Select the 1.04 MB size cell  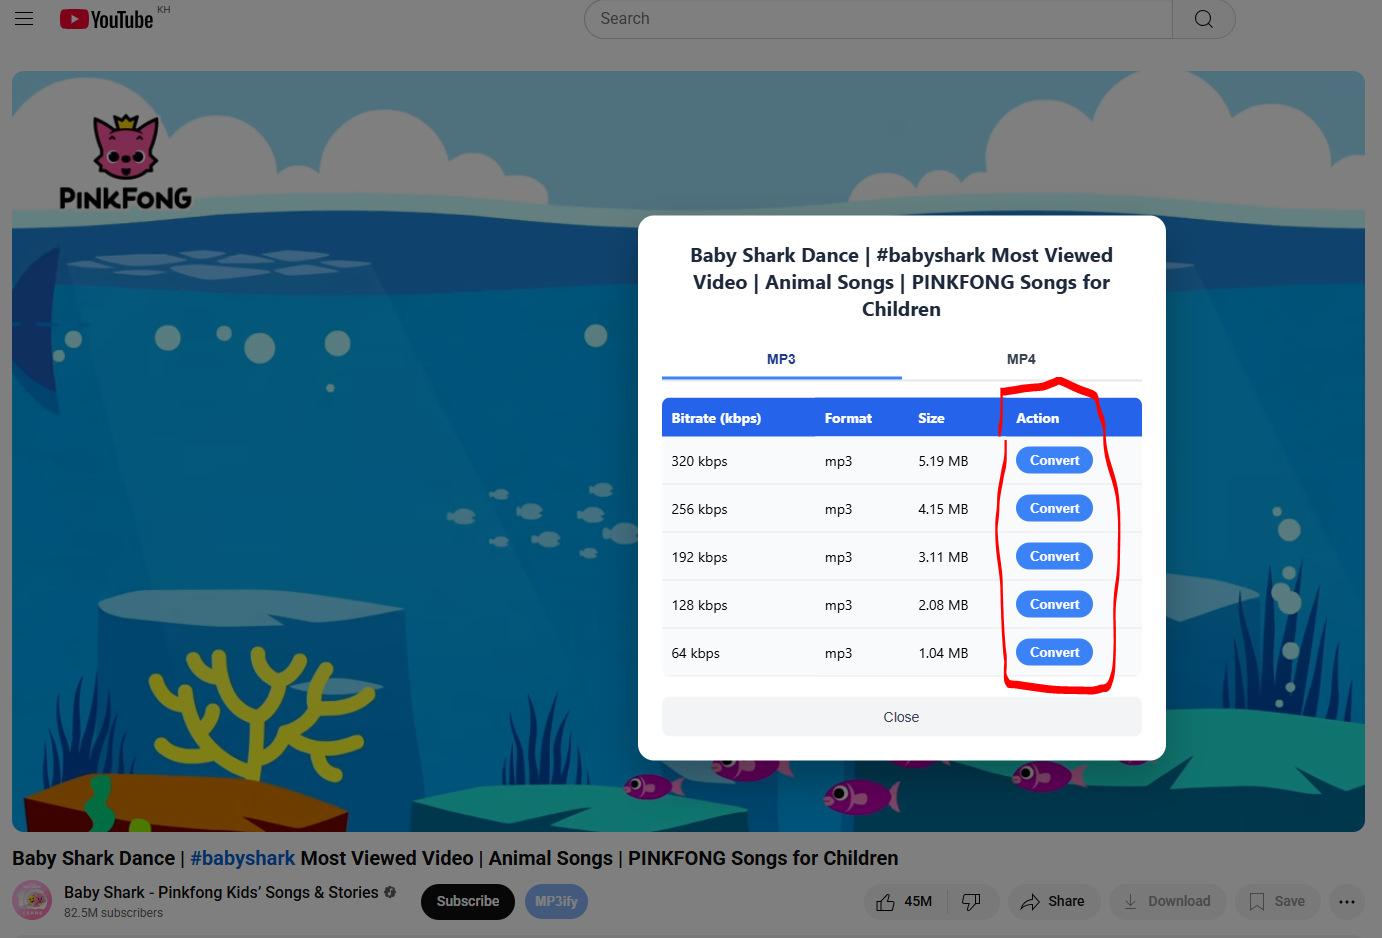943,653
